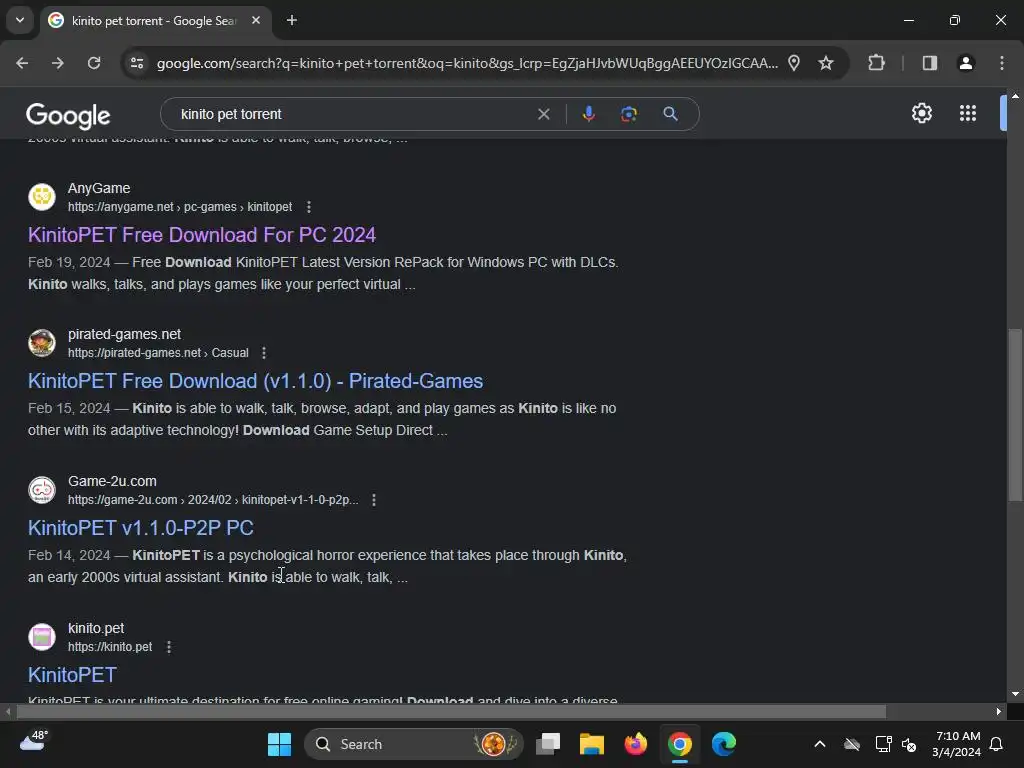Click the location pin icon in address bar
This screenshot has height=768, width=1024.
[794, 63]
